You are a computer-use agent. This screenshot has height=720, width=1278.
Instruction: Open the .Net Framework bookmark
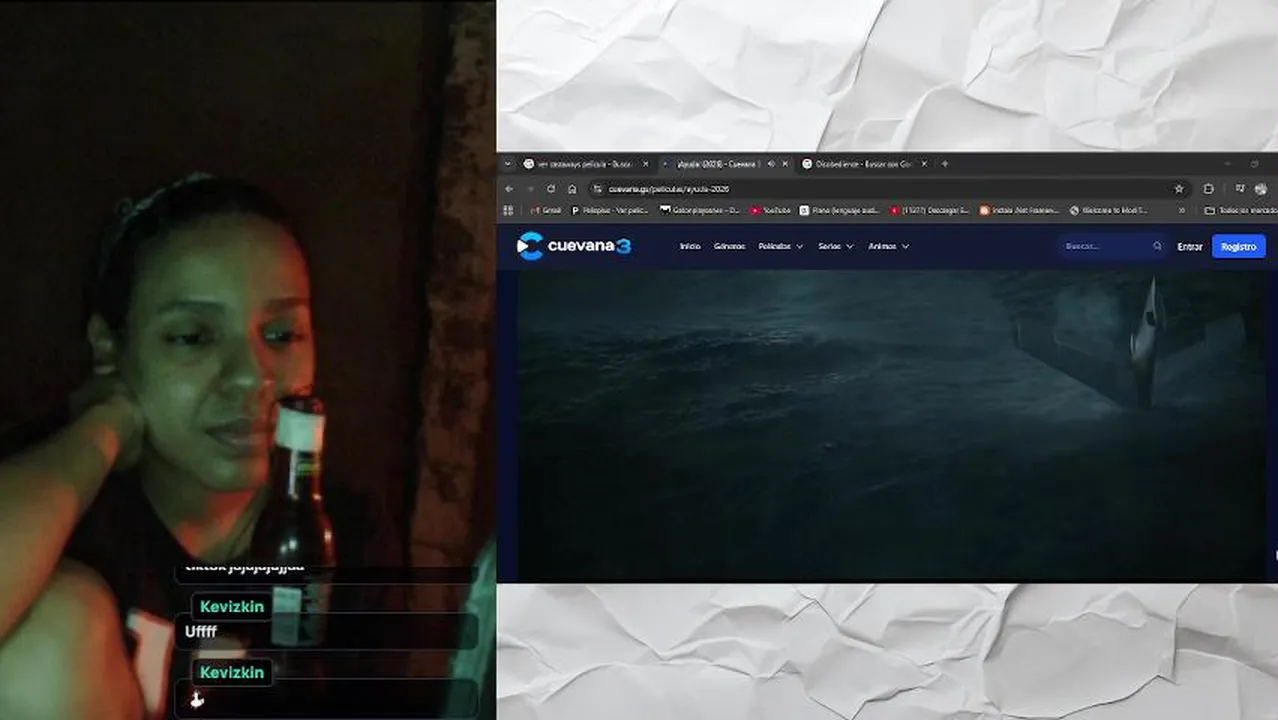pos(1020,211)
